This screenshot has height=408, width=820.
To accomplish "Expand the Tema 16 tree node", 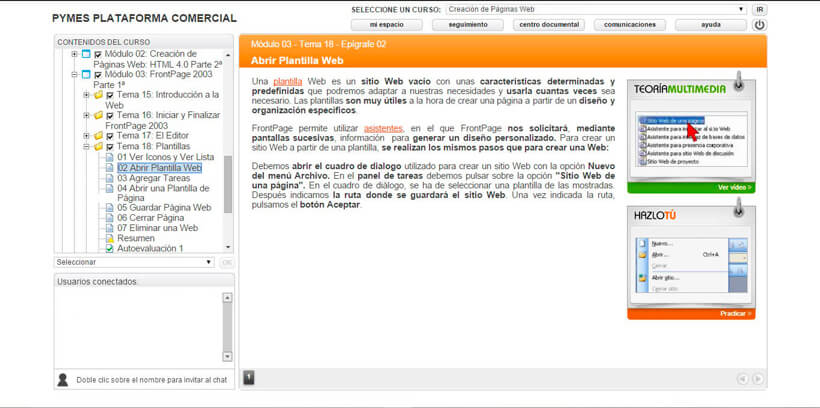I will tap(86, 116).
